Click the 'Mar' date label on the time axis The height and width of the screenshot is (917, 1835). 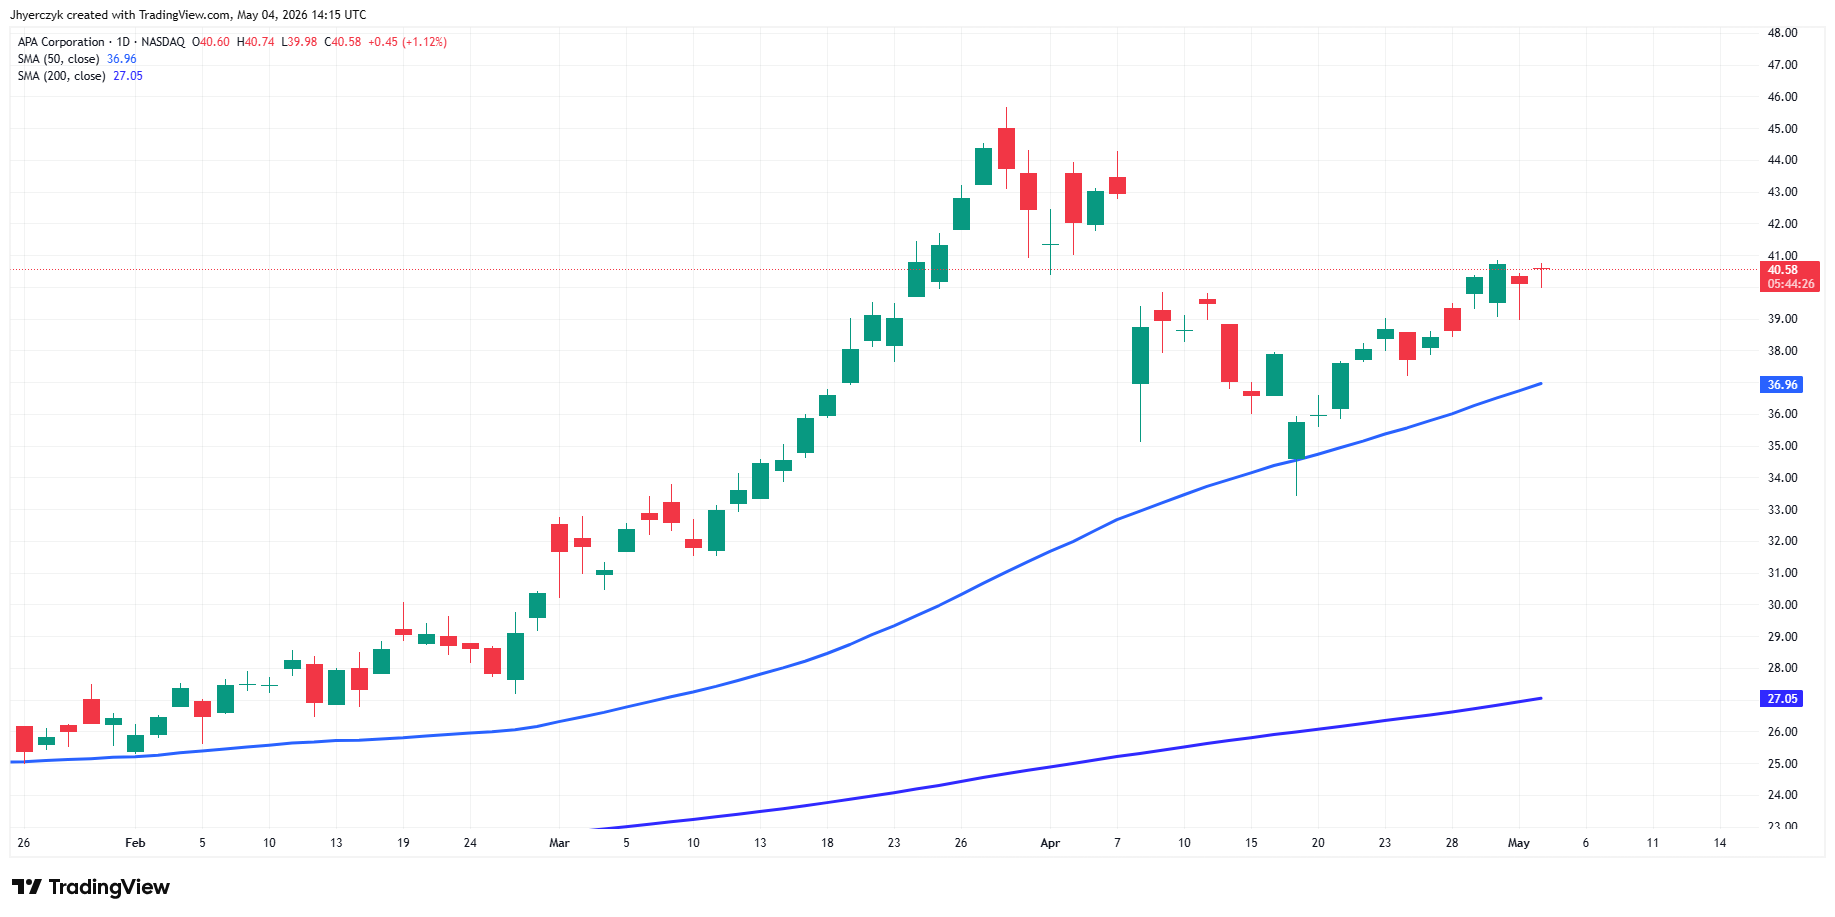click(559, 843)
